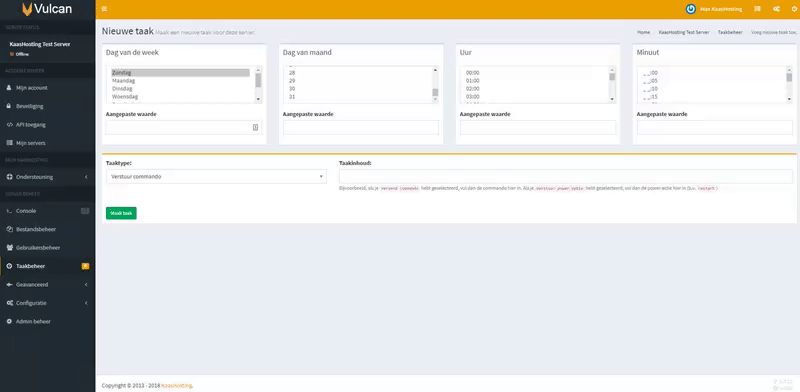The image size is (800, 392).
Task: Click up arrow of Minuut list scrollbar
Action: pos(789,70)
